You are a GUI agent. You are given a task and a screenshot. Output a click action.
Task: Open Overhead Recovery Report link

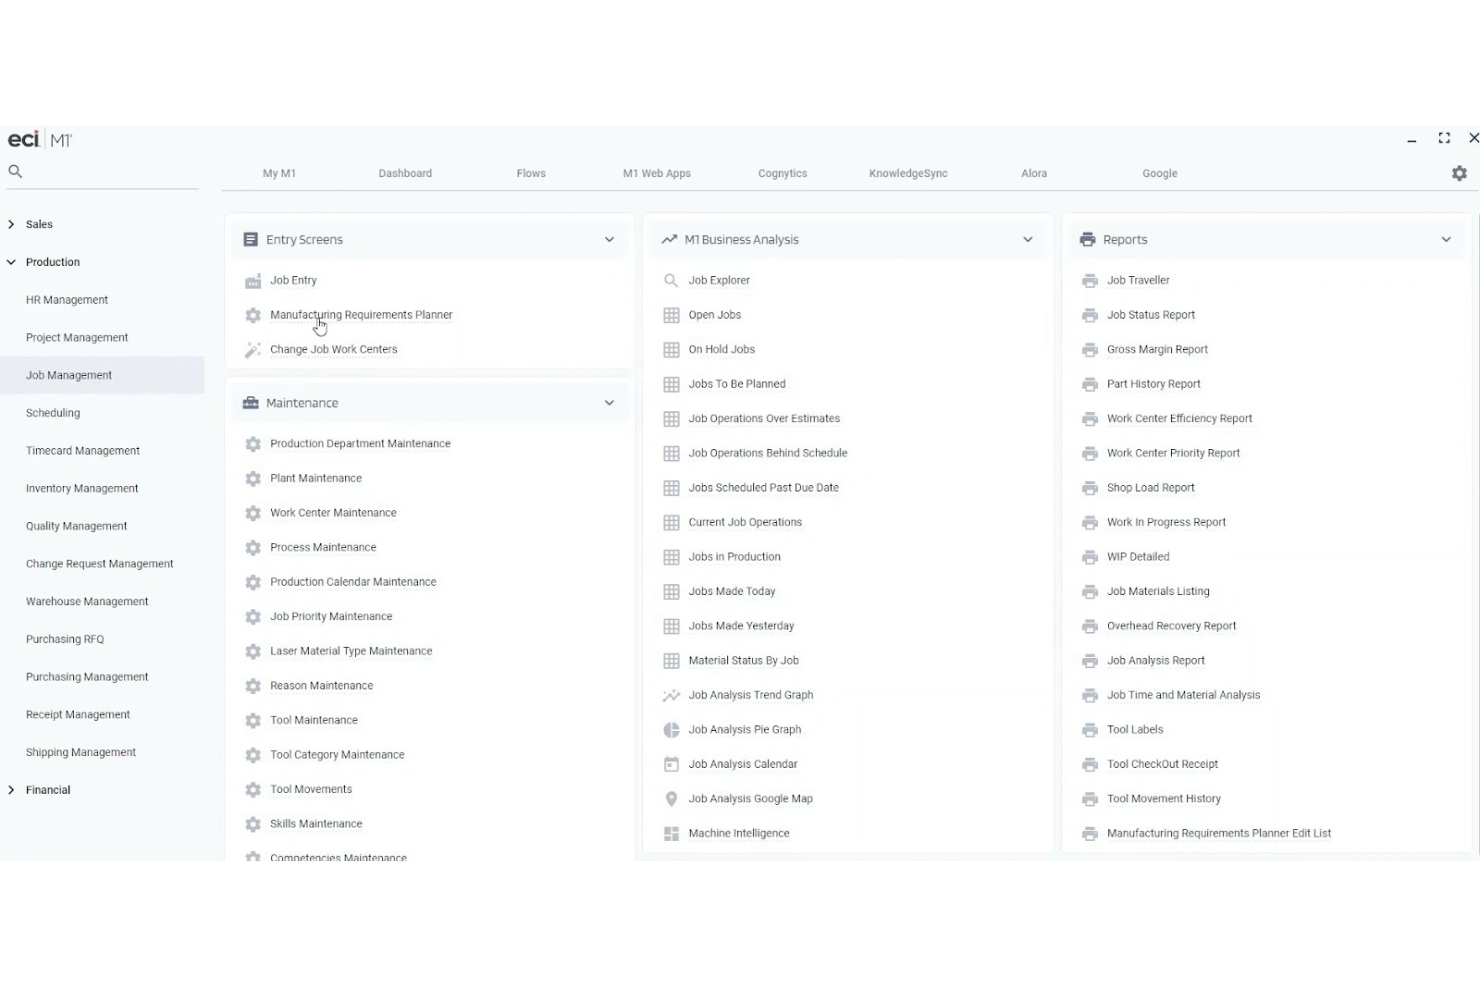point(1171,626)
